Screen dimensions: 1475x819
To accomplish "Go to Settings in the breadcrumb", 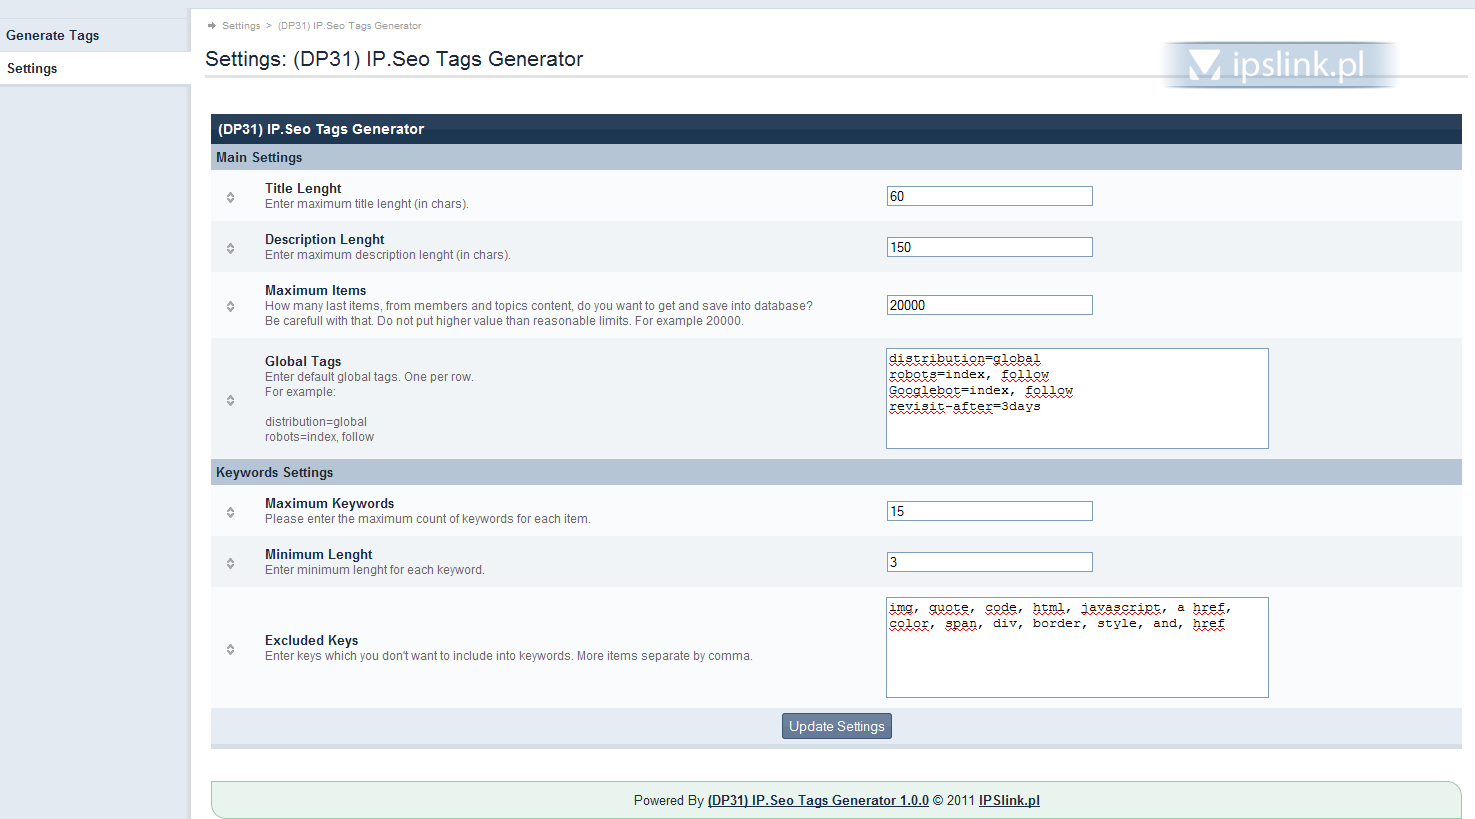I will point(240,26).
